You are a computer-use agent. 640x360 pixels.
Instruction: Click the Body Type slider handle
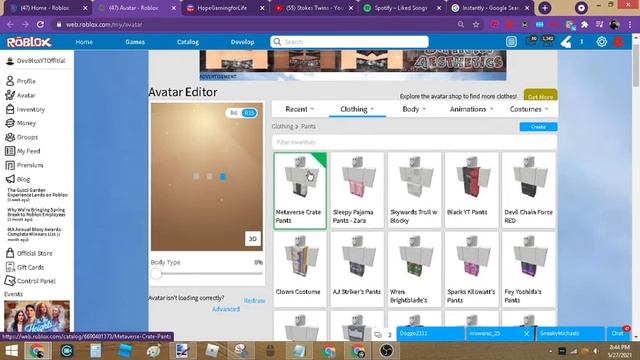pos(156,273)
